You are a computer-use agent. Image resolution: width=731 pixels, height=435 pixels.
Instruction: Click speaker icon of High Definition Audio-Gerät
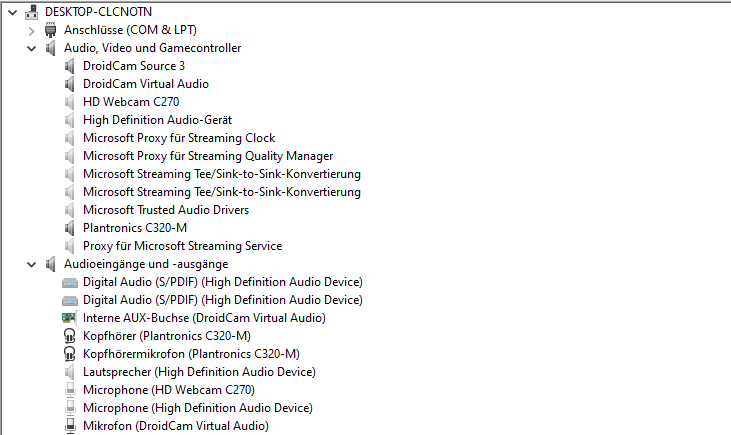coord(69,120)
